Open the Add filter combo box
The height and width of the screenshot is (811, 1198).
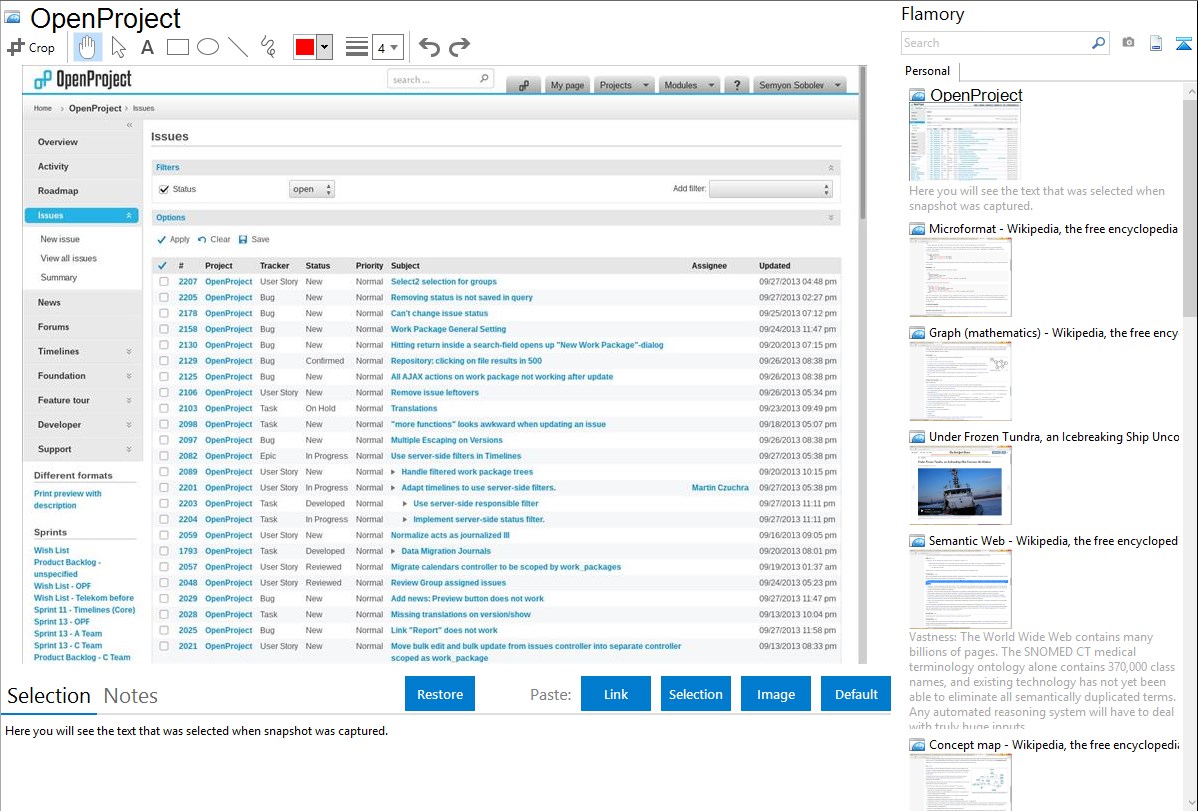tap(770, 189)
